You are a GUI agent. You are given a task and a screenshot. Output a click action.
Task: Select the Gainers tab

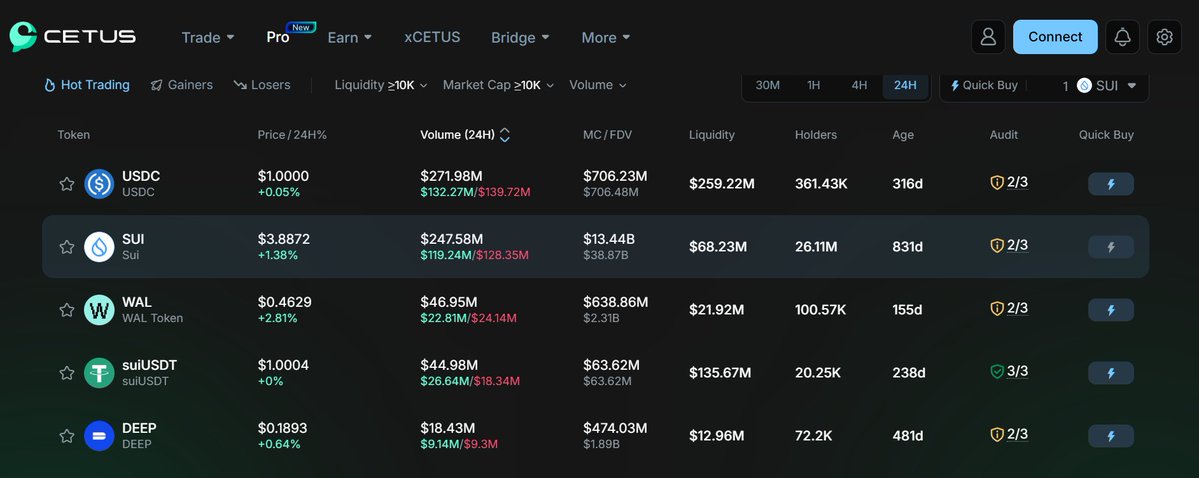[181, 85]
